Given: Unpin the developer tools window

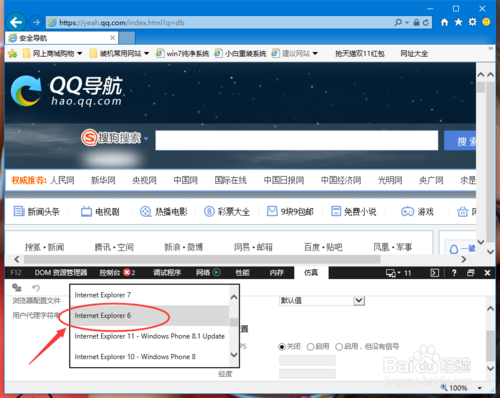Looking at the screenshot, I should [x=471, y=273].
